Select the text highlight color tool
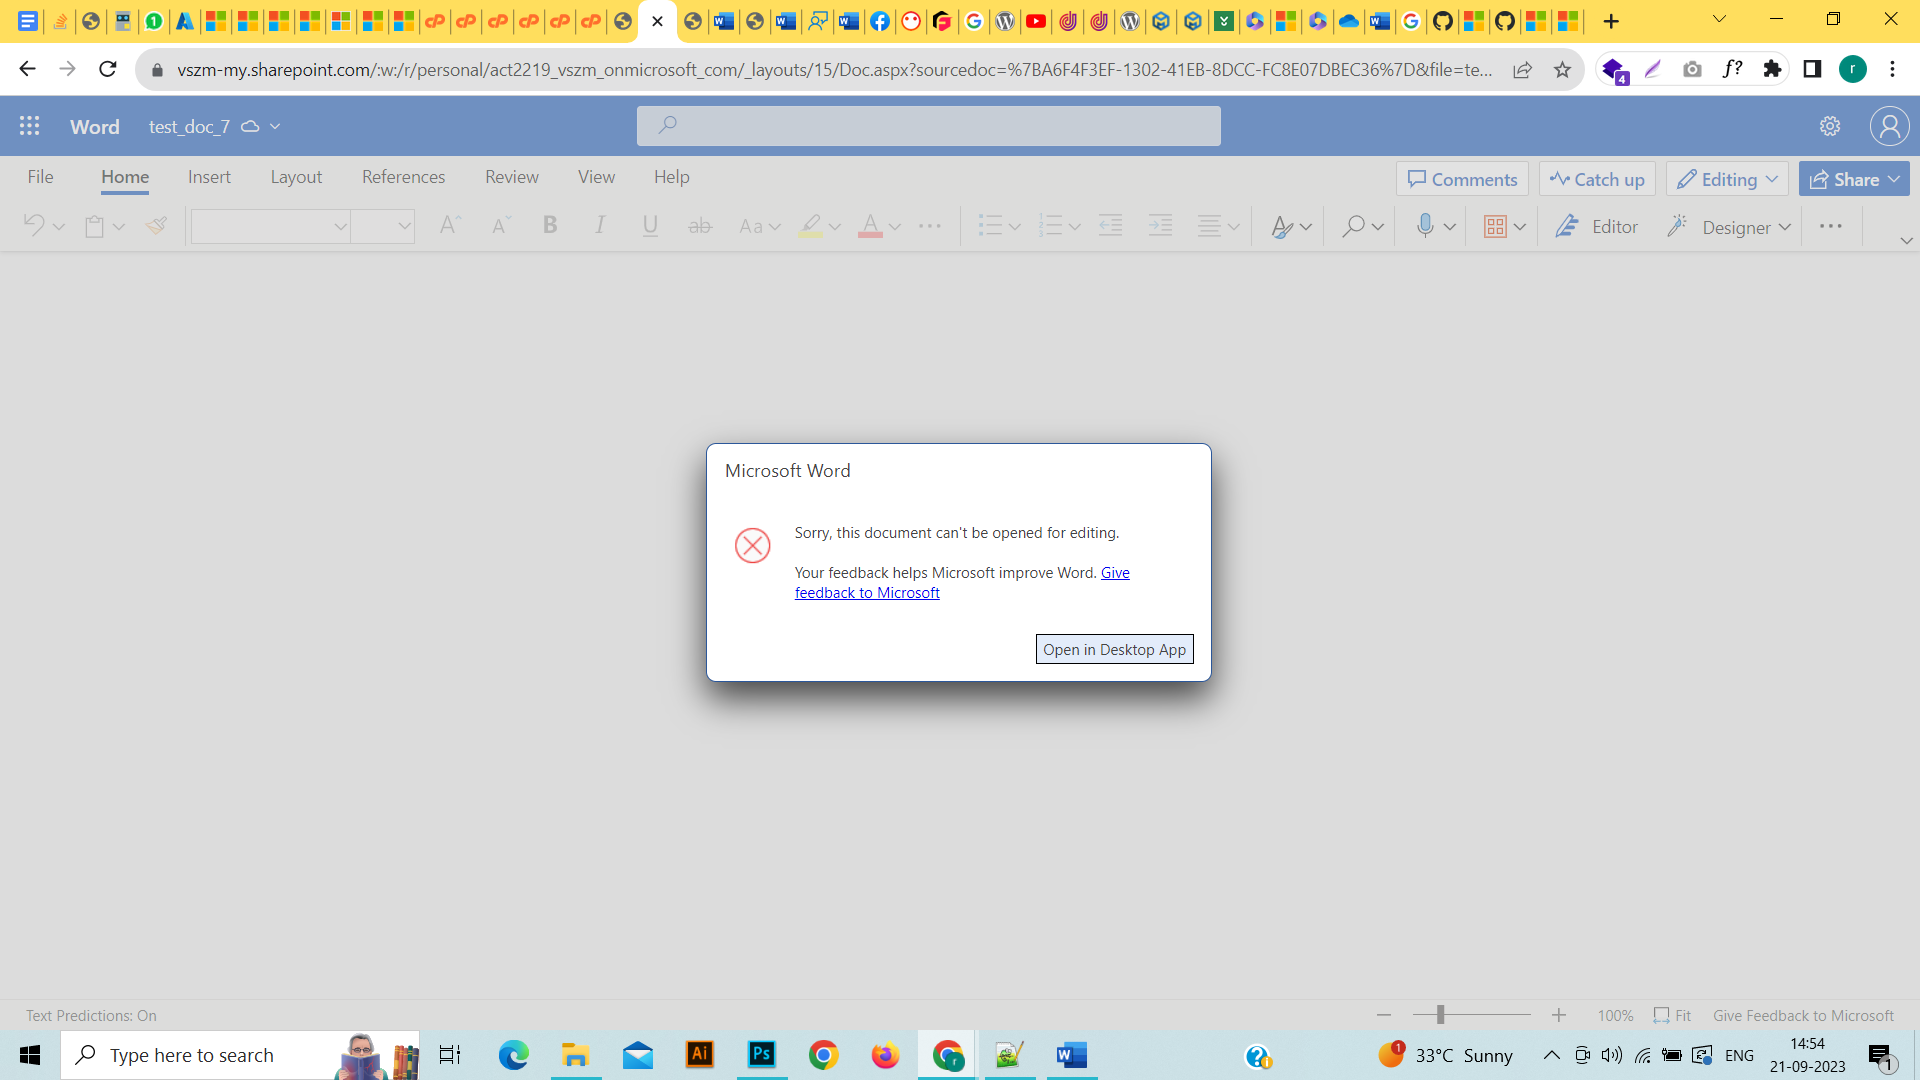Image resolution: width=1920 pixels, height=1080 pixels. 810,226
